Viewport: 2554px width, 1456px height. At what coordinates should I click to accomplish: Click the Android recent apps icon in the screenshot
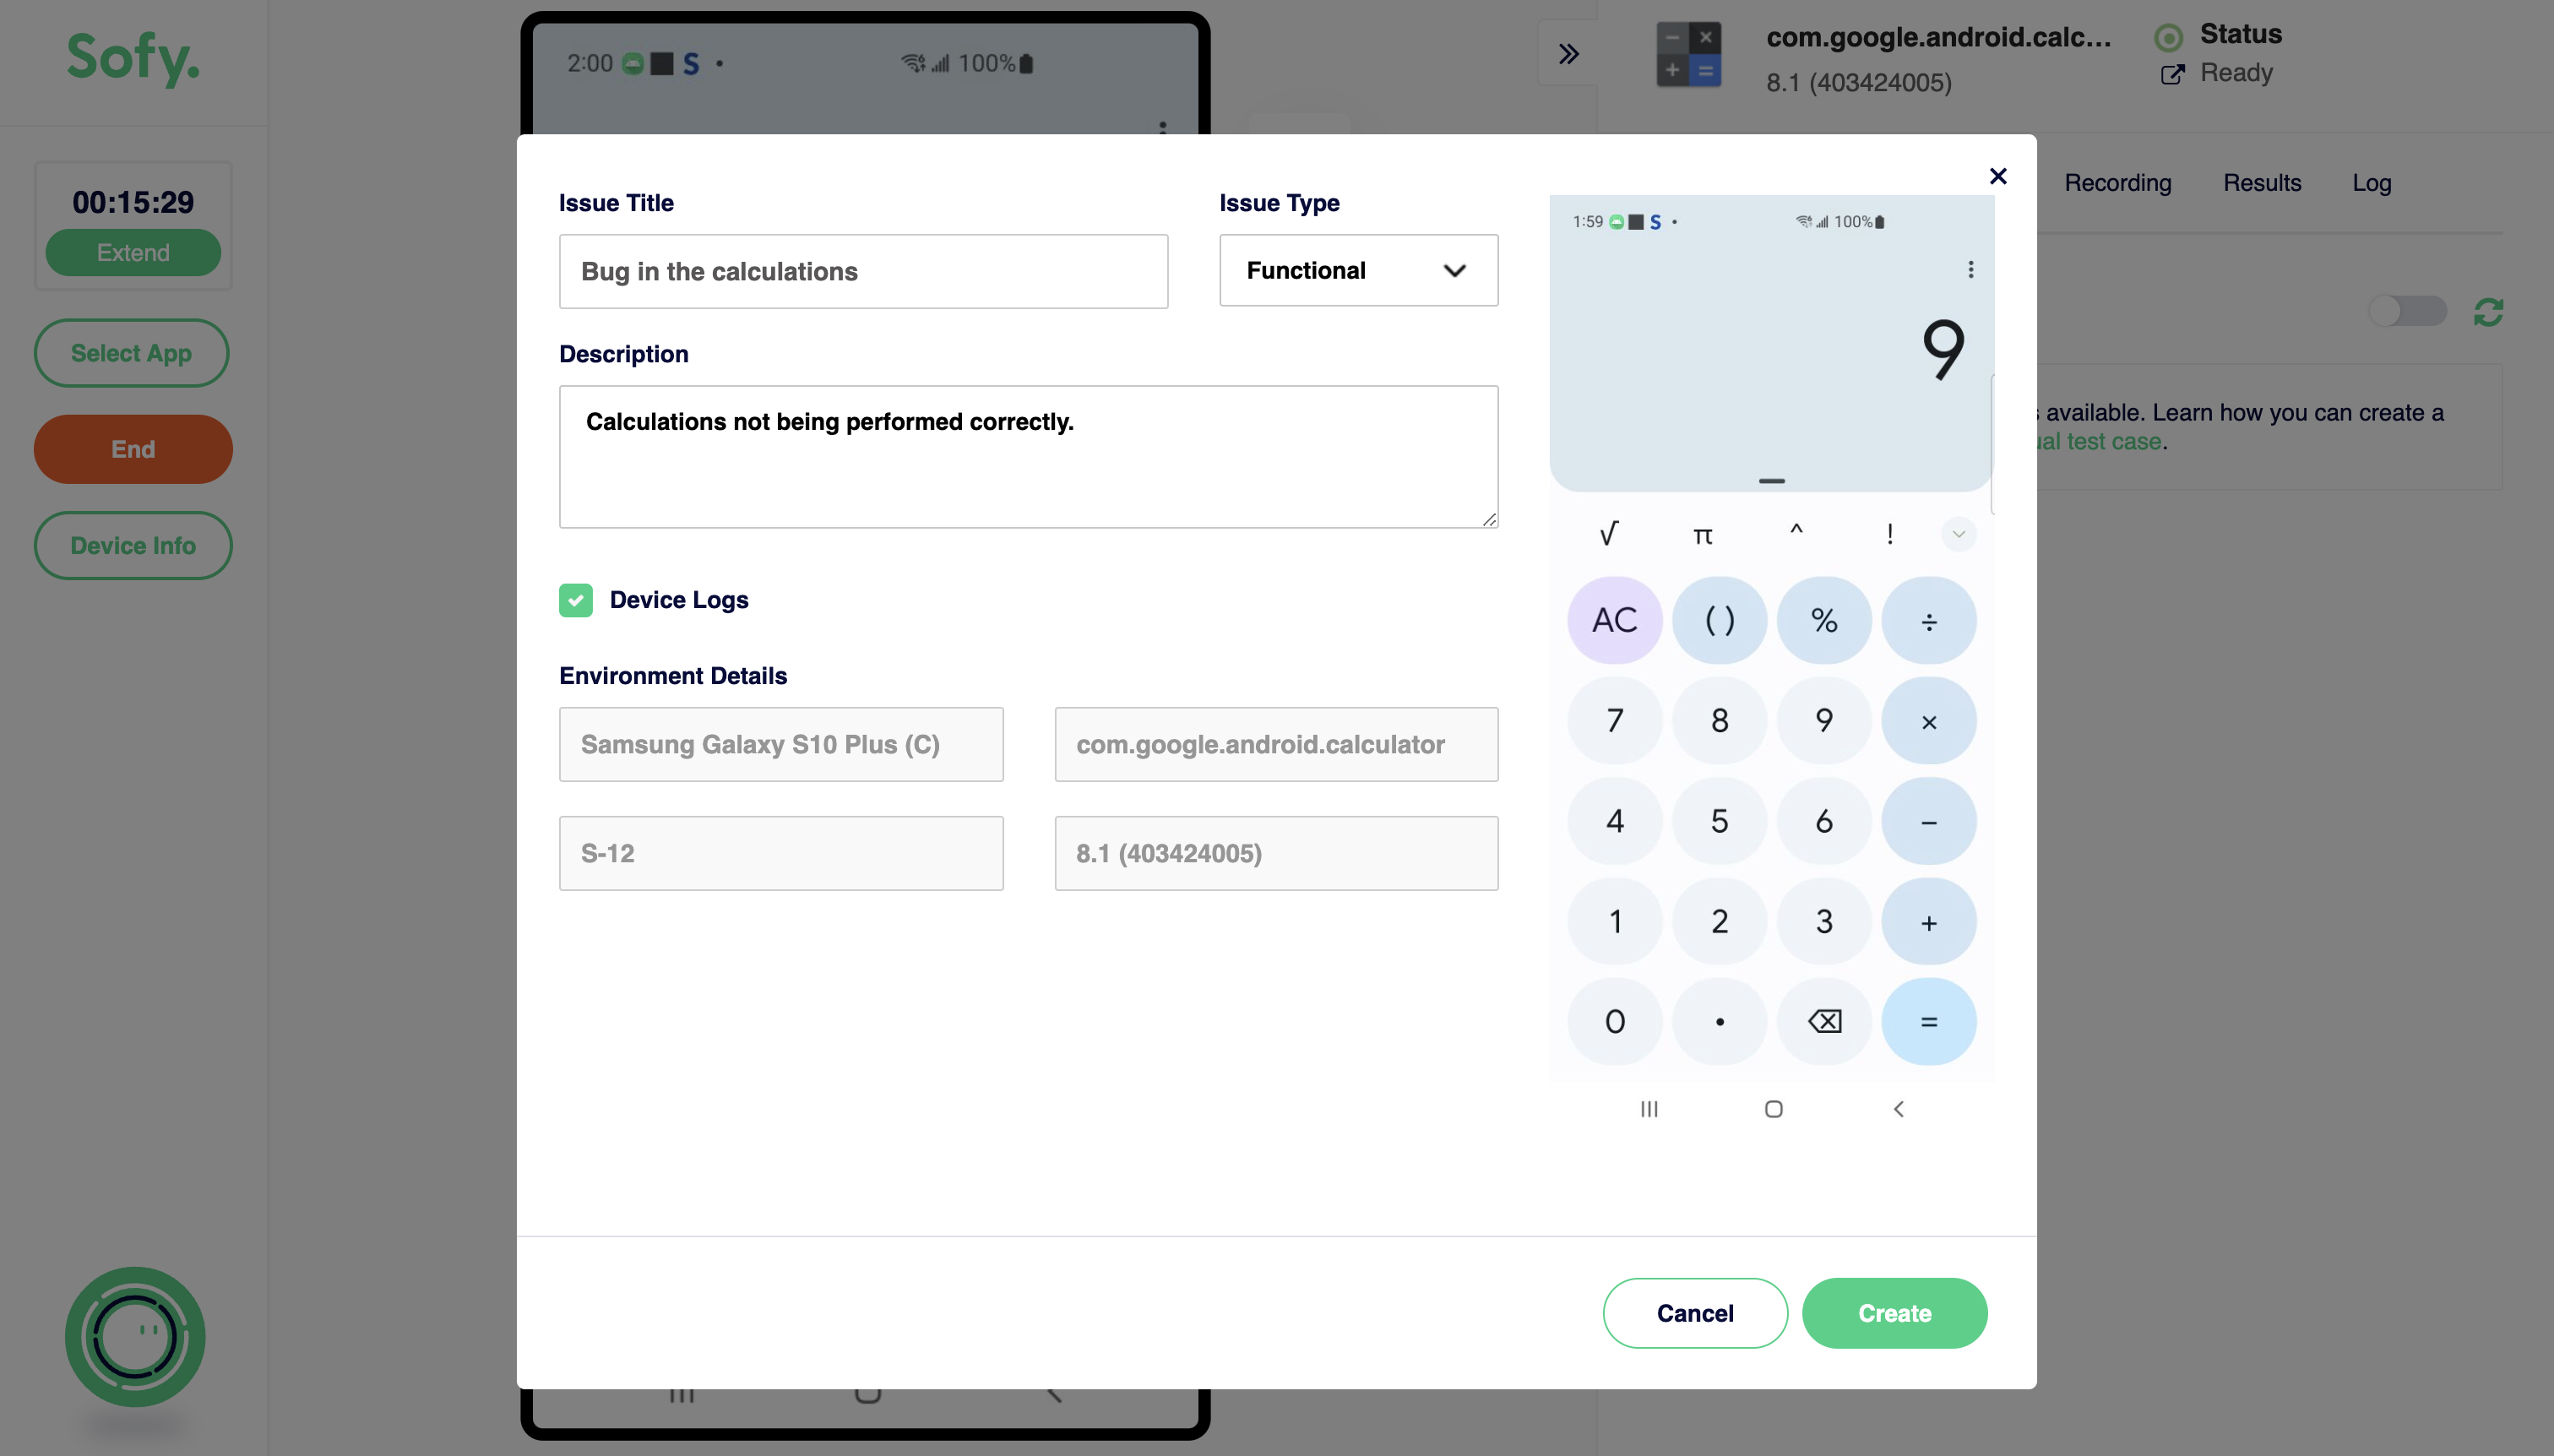[x=1649, y=1109]
